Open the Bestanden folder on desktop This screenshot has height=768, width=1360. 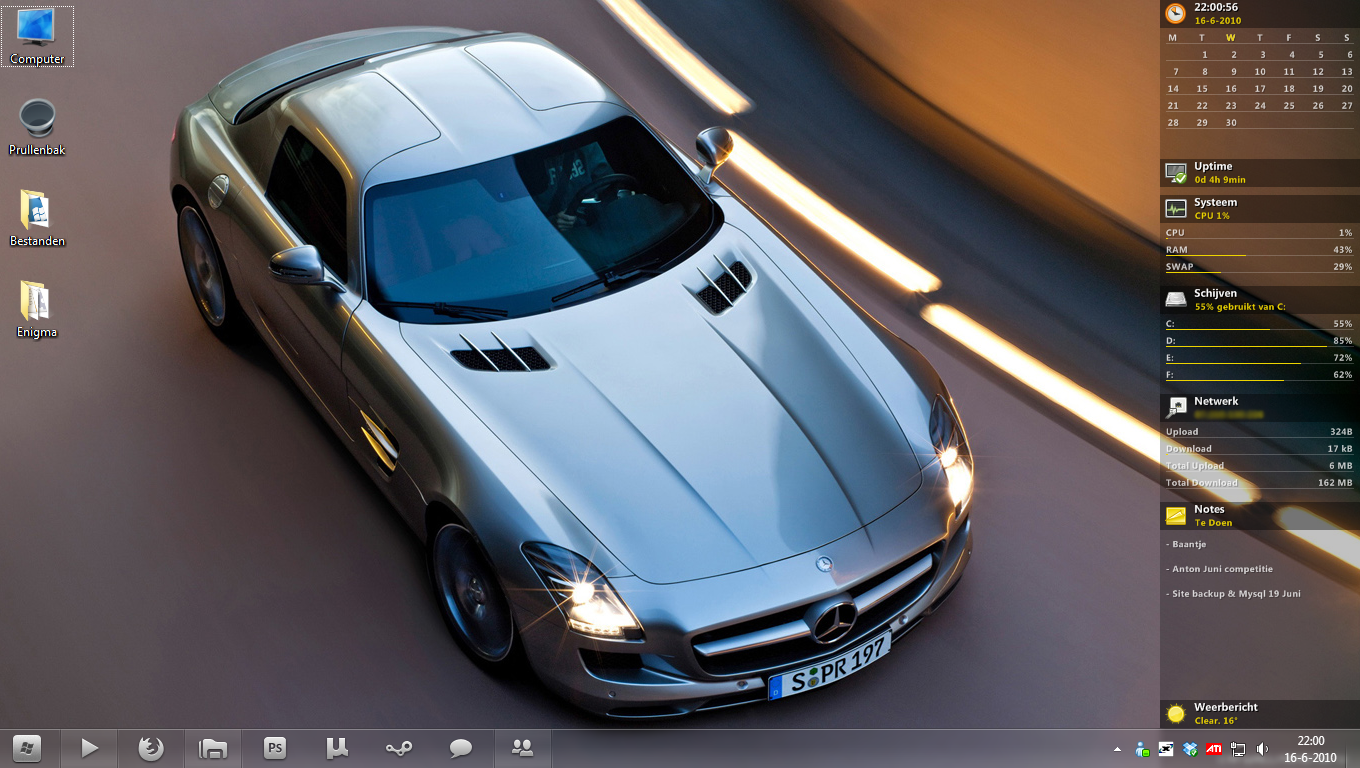(37, 218)
